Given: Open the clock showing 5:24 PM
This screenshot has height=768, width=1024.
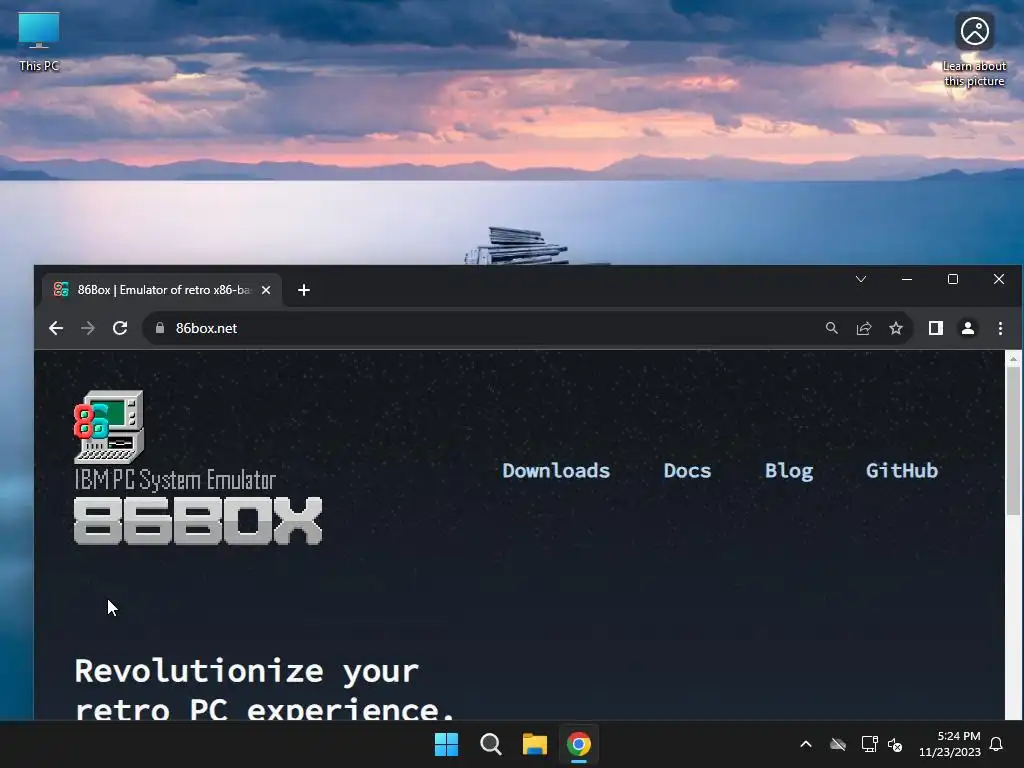Looking at the screenshot, I should (x=950, y=744).
